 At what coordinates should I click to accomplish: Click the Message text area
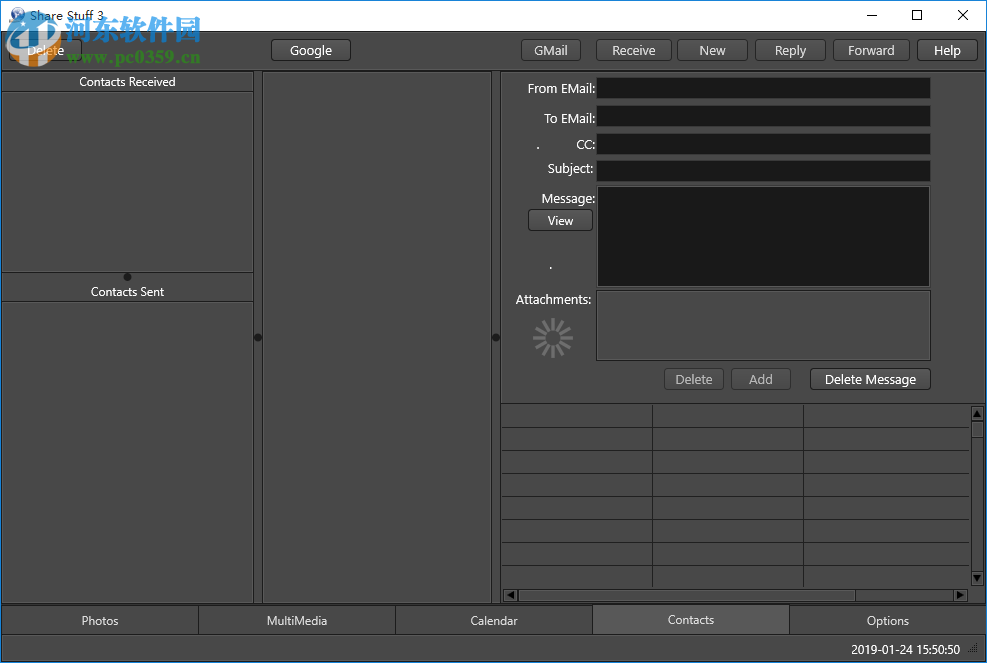point(763,236)
